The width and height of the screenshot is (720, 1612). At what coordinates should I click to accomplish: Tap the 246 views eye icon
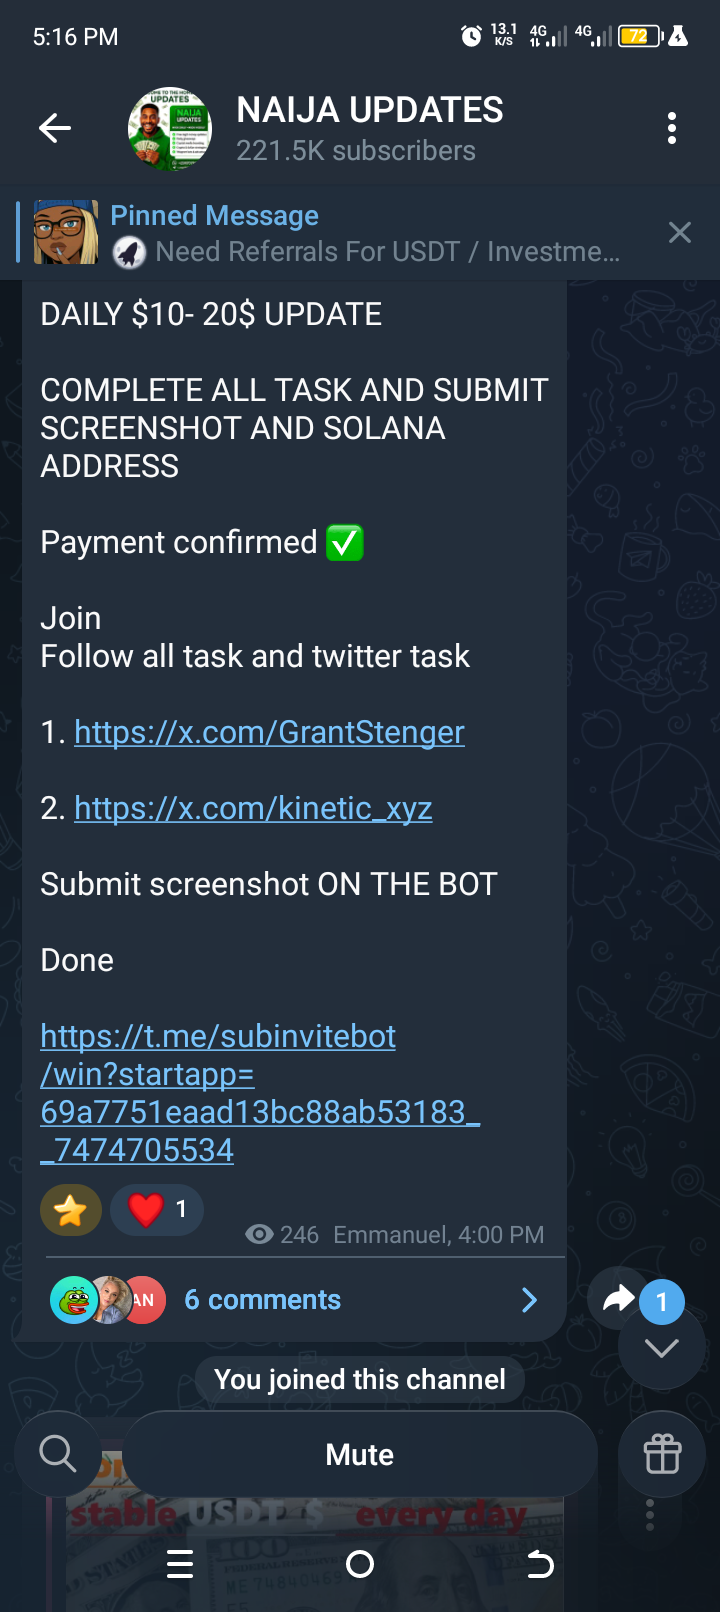click(260, 1235)
